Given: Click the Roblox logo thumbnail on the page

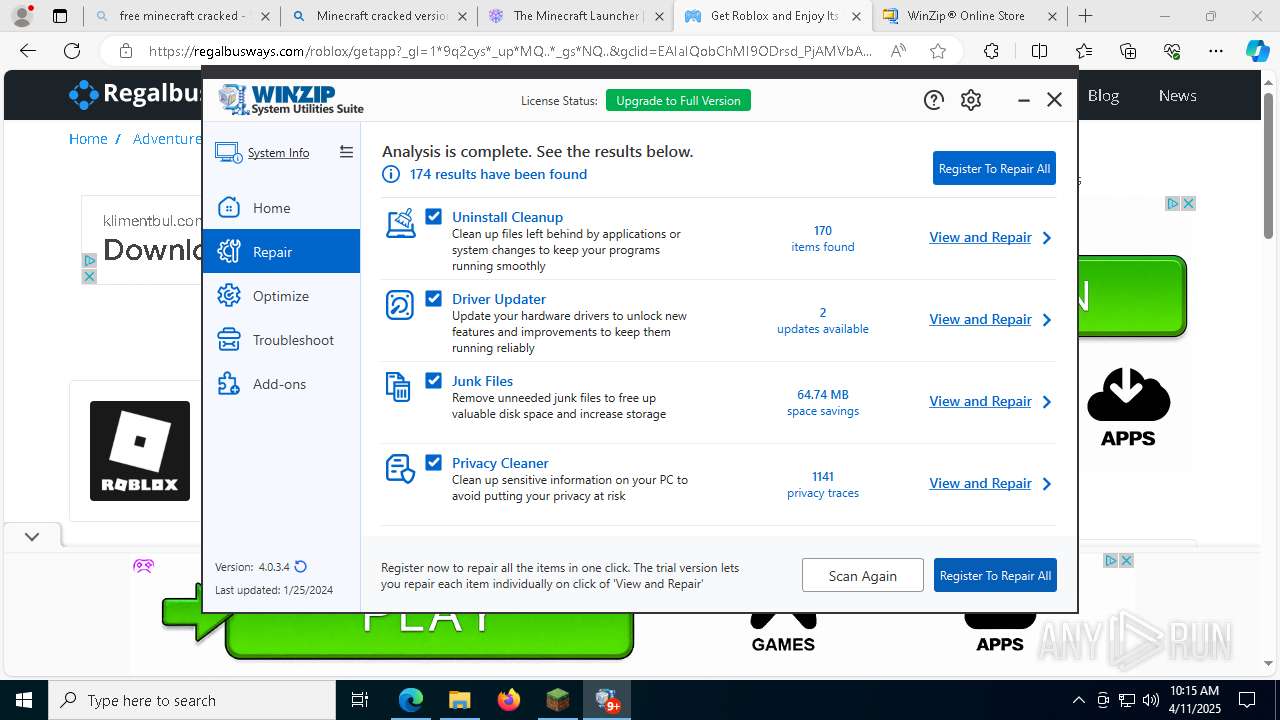Looking at the screenshot, I should coord(140,451).
